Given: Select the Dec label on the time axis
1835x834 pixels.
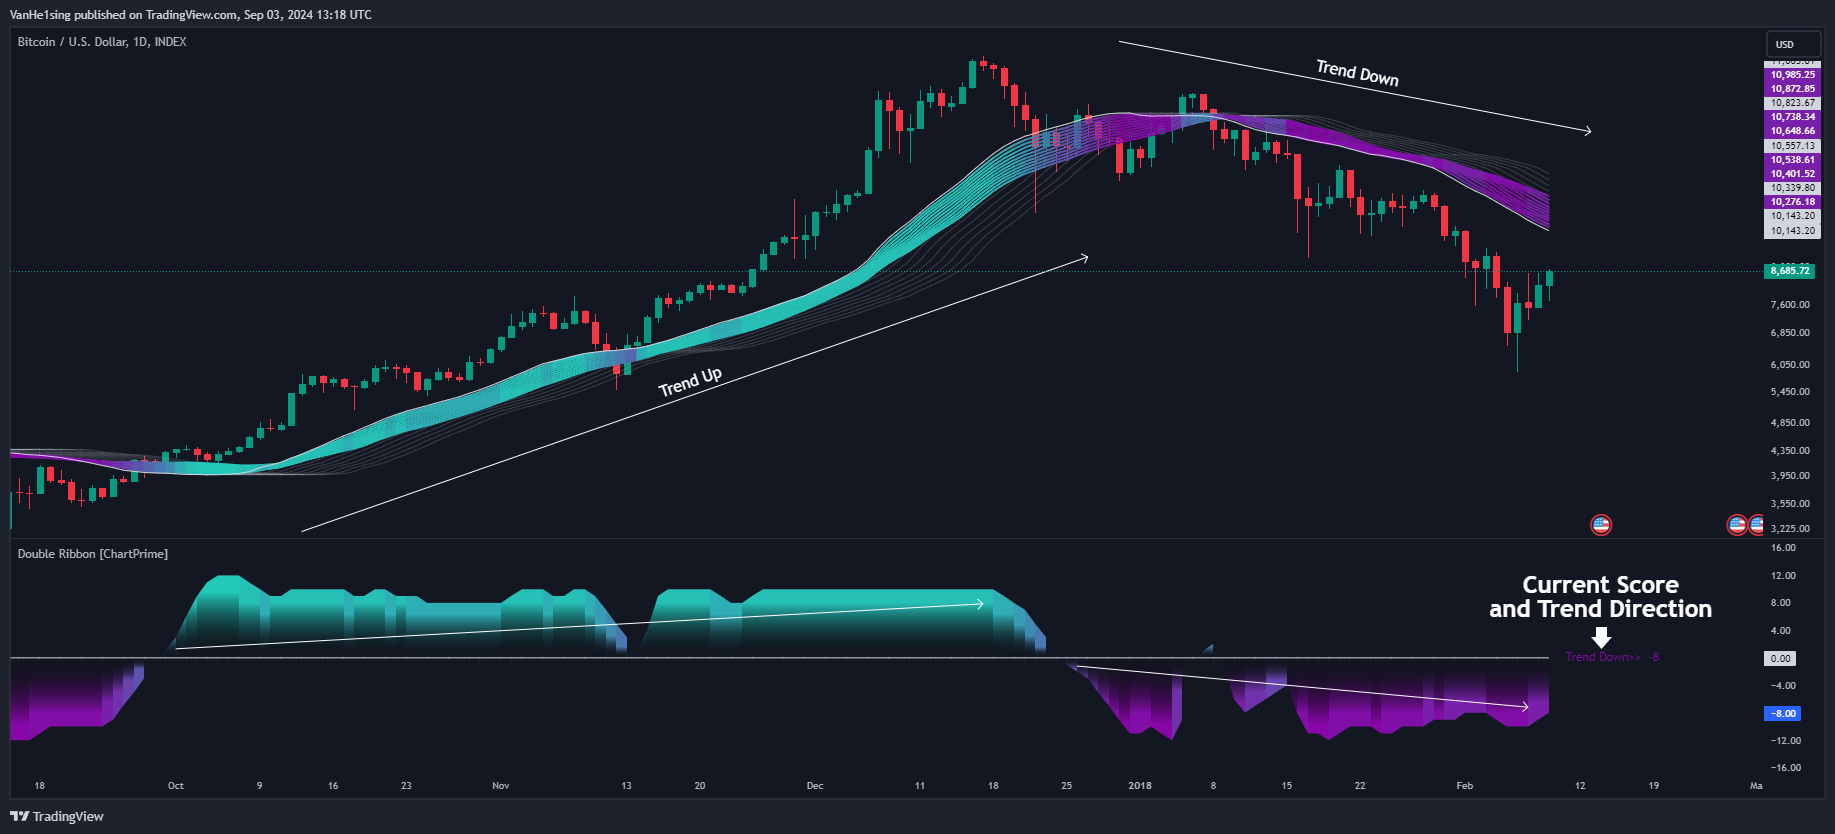Looking at the screenshot, I should (x=815, y=786).
